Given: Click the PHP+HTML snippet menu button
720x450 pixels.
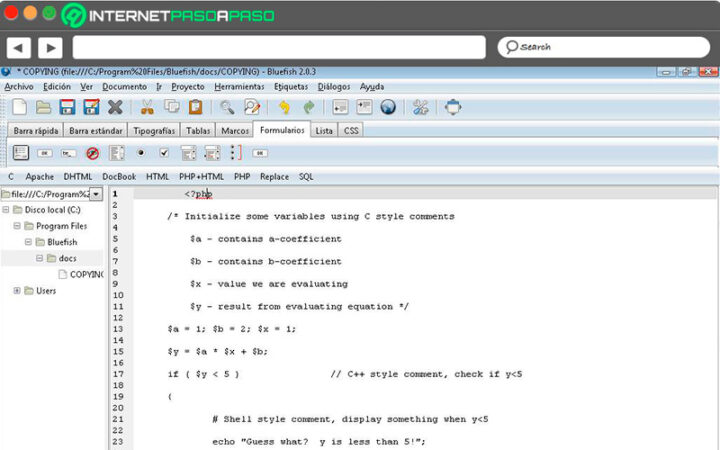Looking at the screenshot, I should click(x=201, y=176).
